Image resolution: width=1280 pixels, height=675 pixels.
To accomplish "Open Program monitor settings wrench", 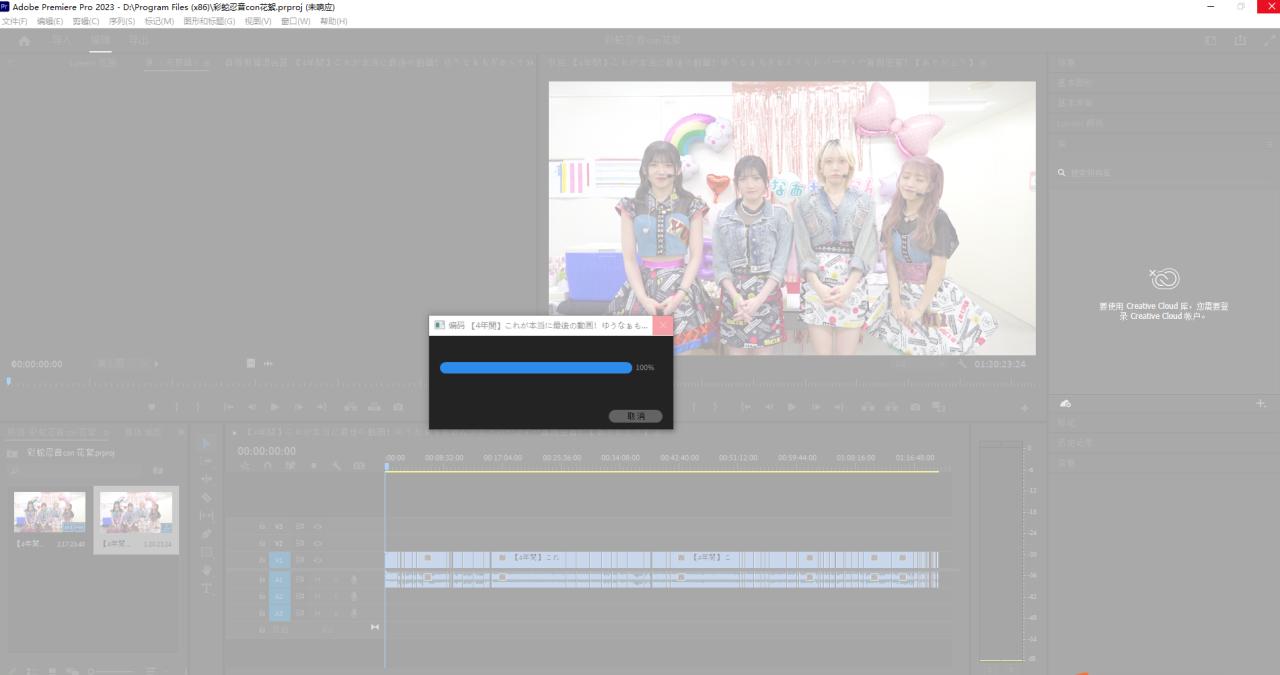I will (x=962, y=364).
